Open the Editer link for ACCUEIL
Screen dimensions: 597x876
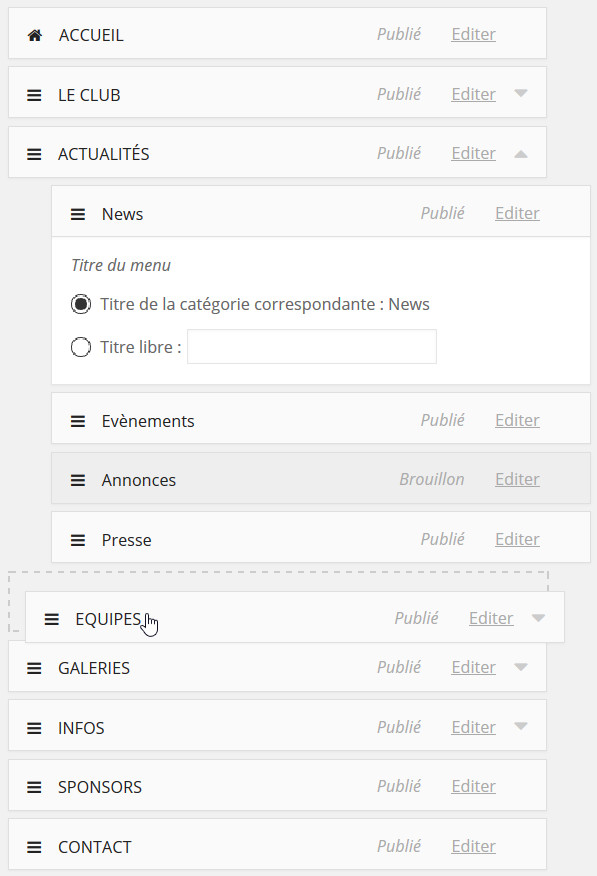click(474, 35)
